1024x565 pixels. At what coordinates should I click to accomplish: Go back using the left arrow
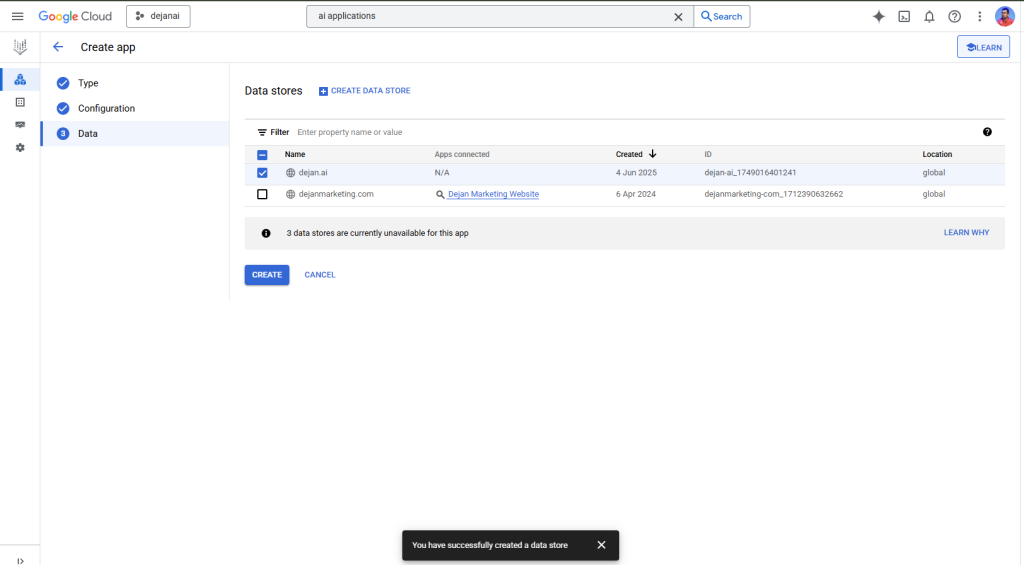click(x=58, y=47)
